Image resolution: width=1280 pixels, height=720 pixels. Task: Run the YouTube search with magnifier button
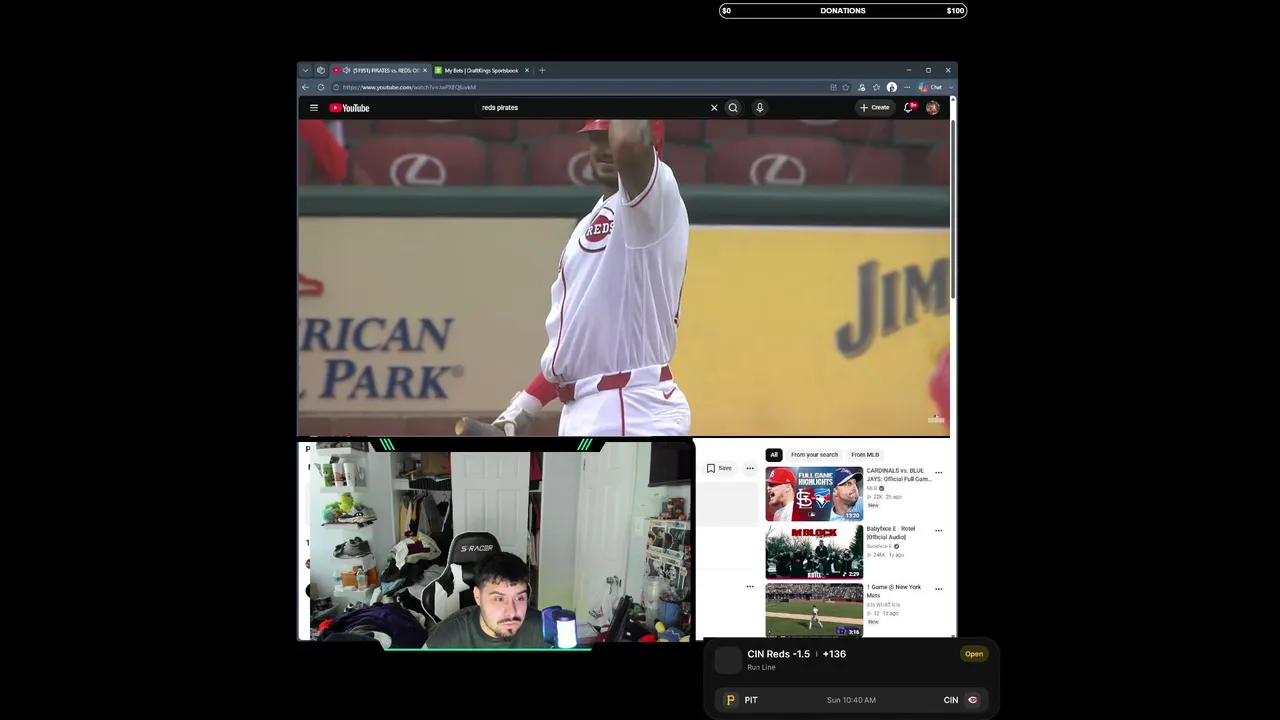pyautogui.click(x=733, y=108)
